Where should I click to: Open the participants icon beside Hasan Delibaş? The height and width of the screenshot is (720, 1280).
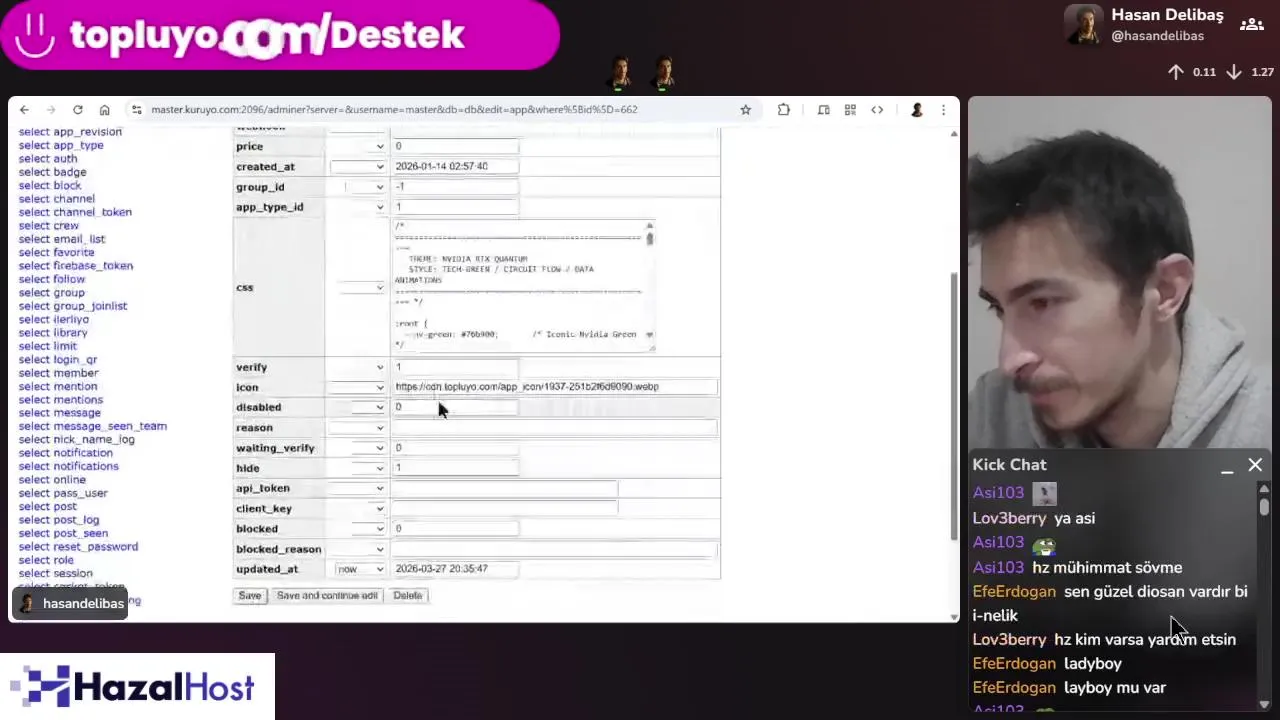click(1252, 24)
